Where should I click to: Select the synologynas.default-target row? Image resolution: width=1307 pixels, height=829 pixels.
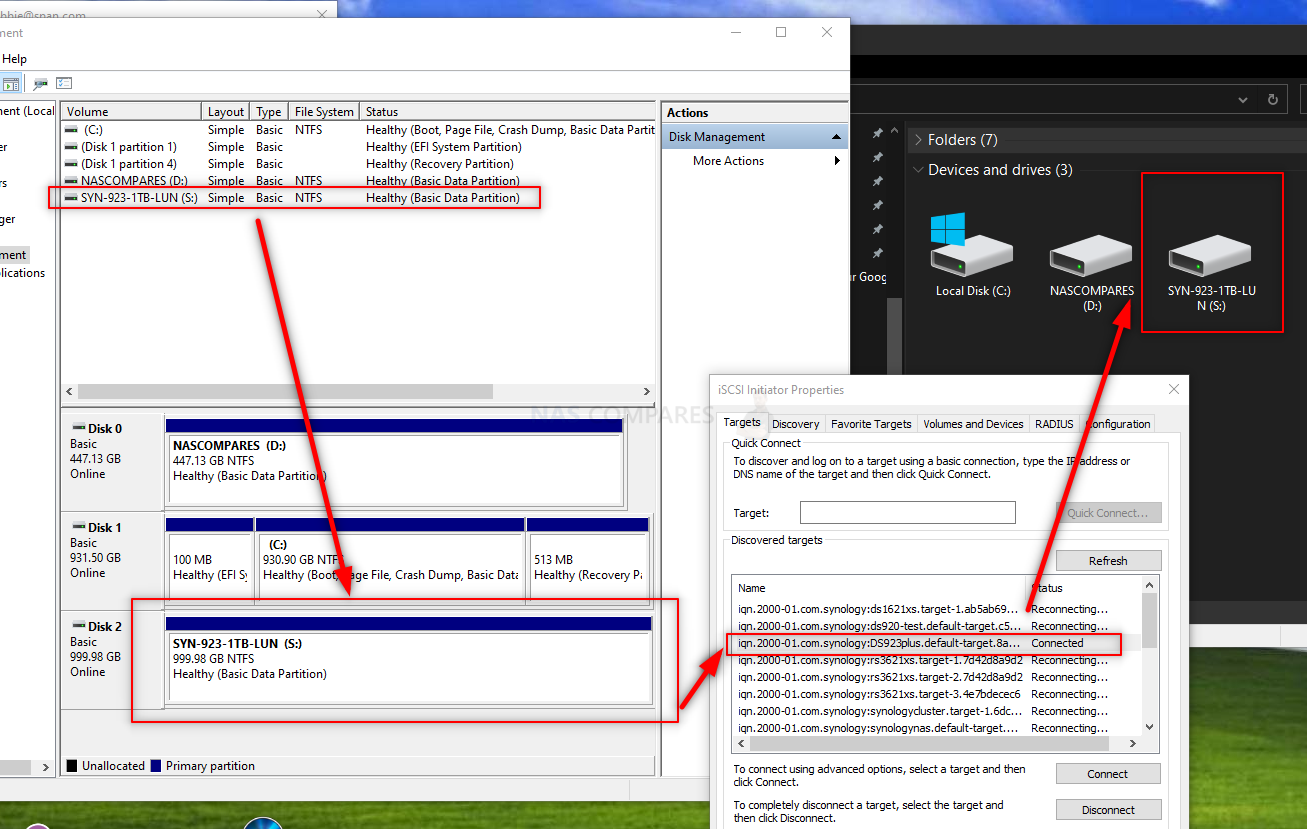click(x=937, y=728)
